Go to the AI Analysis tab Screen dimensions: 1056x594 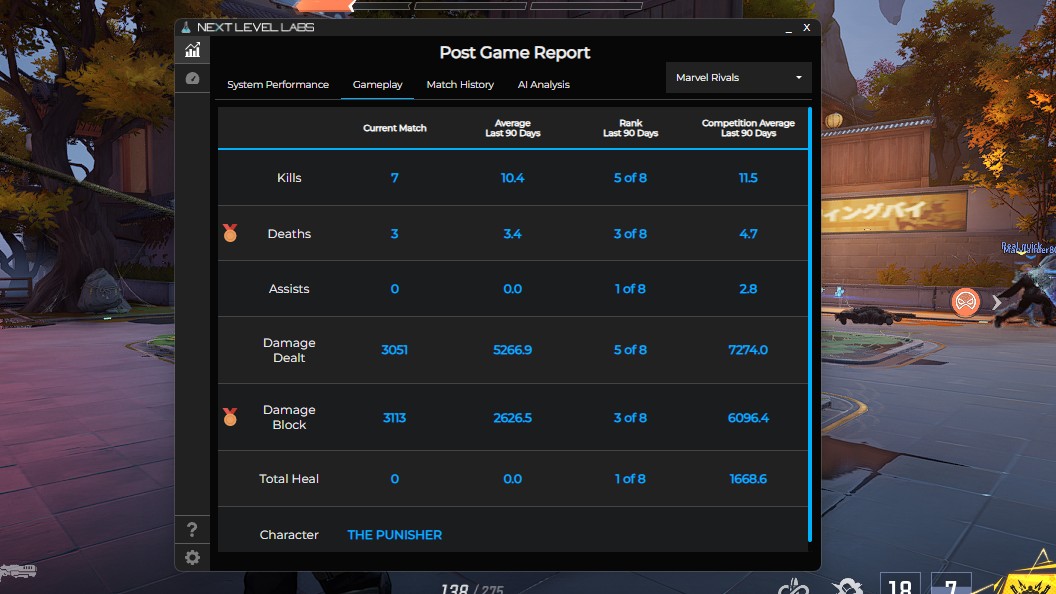point(543,84)
